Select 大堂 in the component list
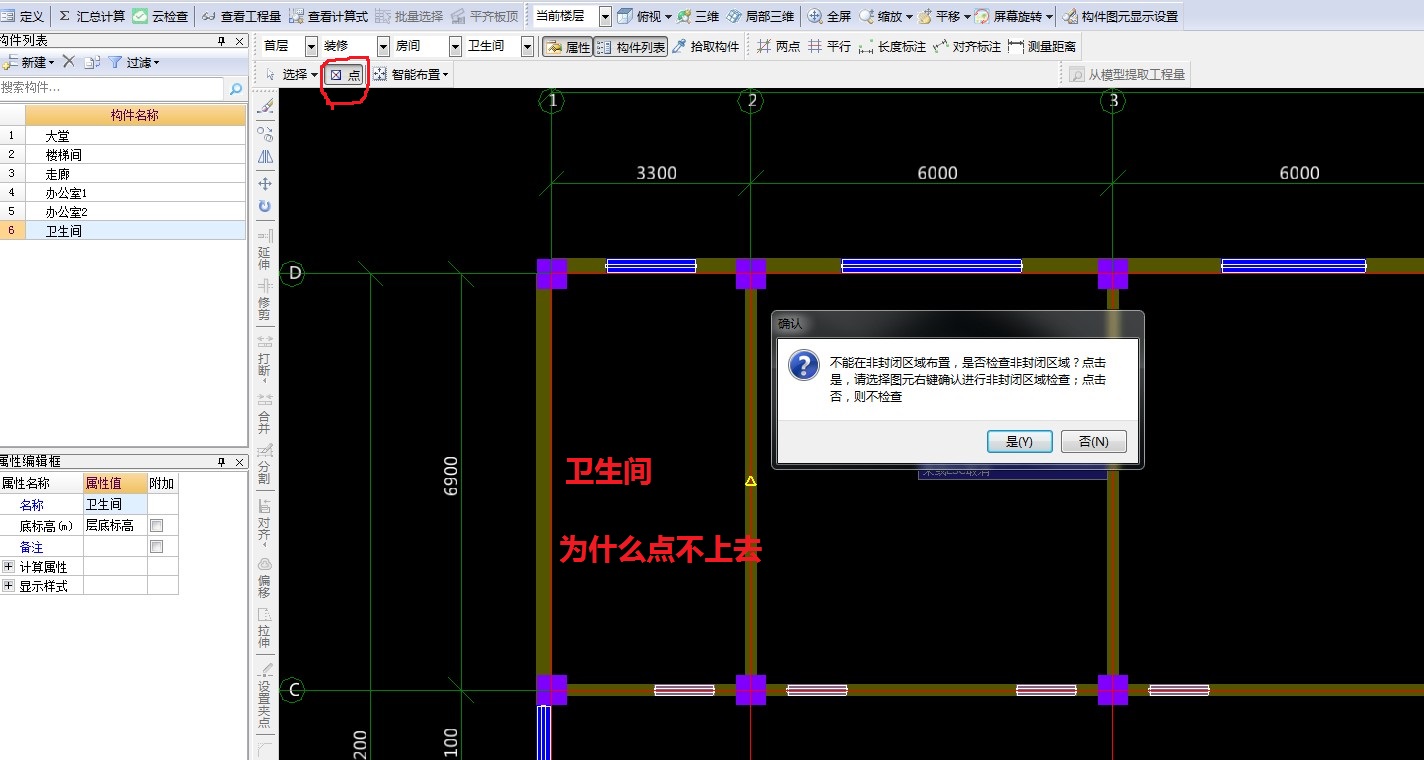 134,135
